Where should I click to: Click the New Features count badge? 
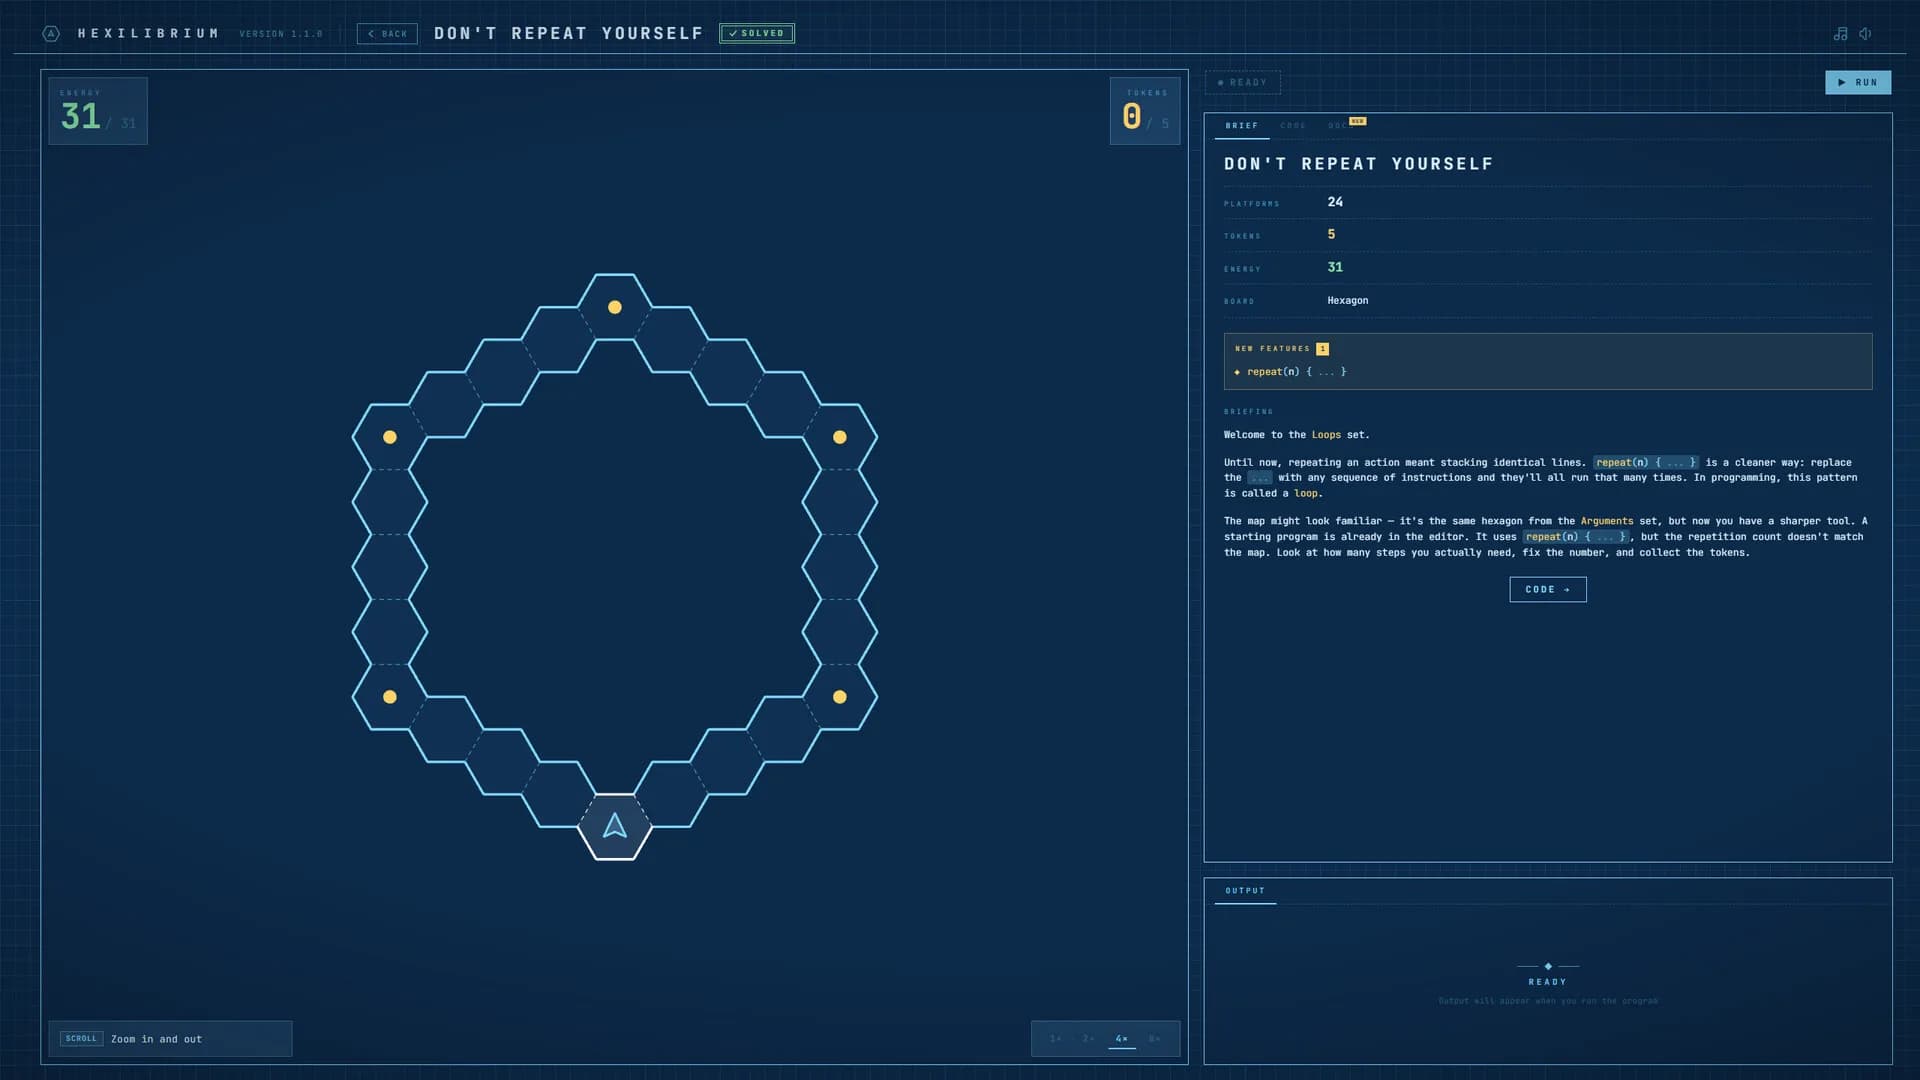click(1322, 349)
